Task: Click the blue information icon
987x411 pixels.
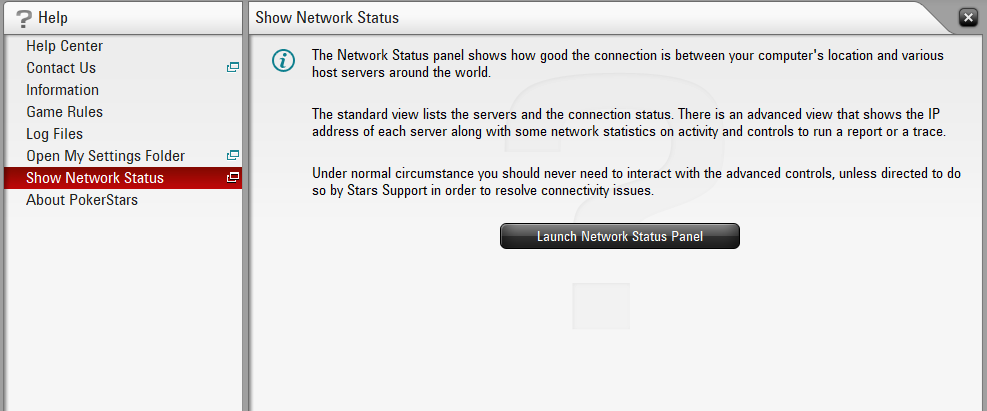Action: pos(283,60)
